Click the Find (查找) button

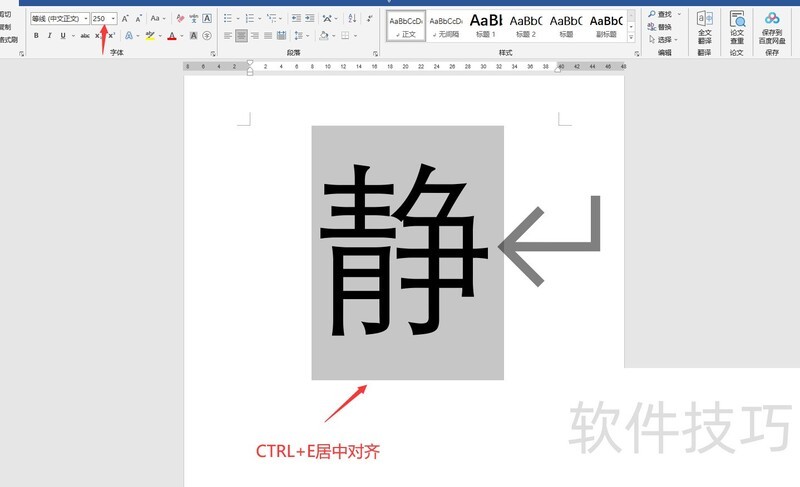(x=660, y=14)
